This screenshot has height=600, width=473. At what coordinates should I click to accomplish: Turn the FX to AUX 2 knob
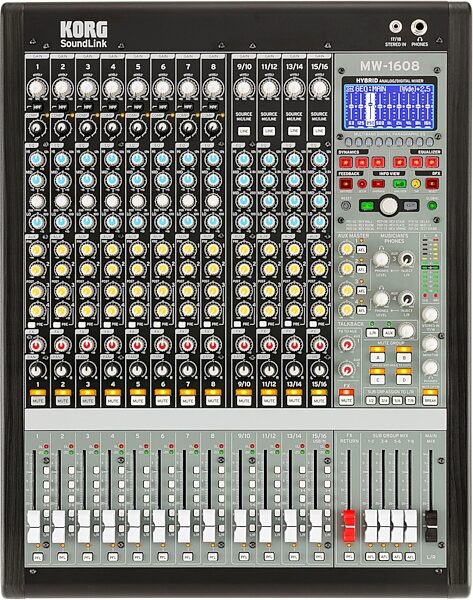tap(347, 370)
